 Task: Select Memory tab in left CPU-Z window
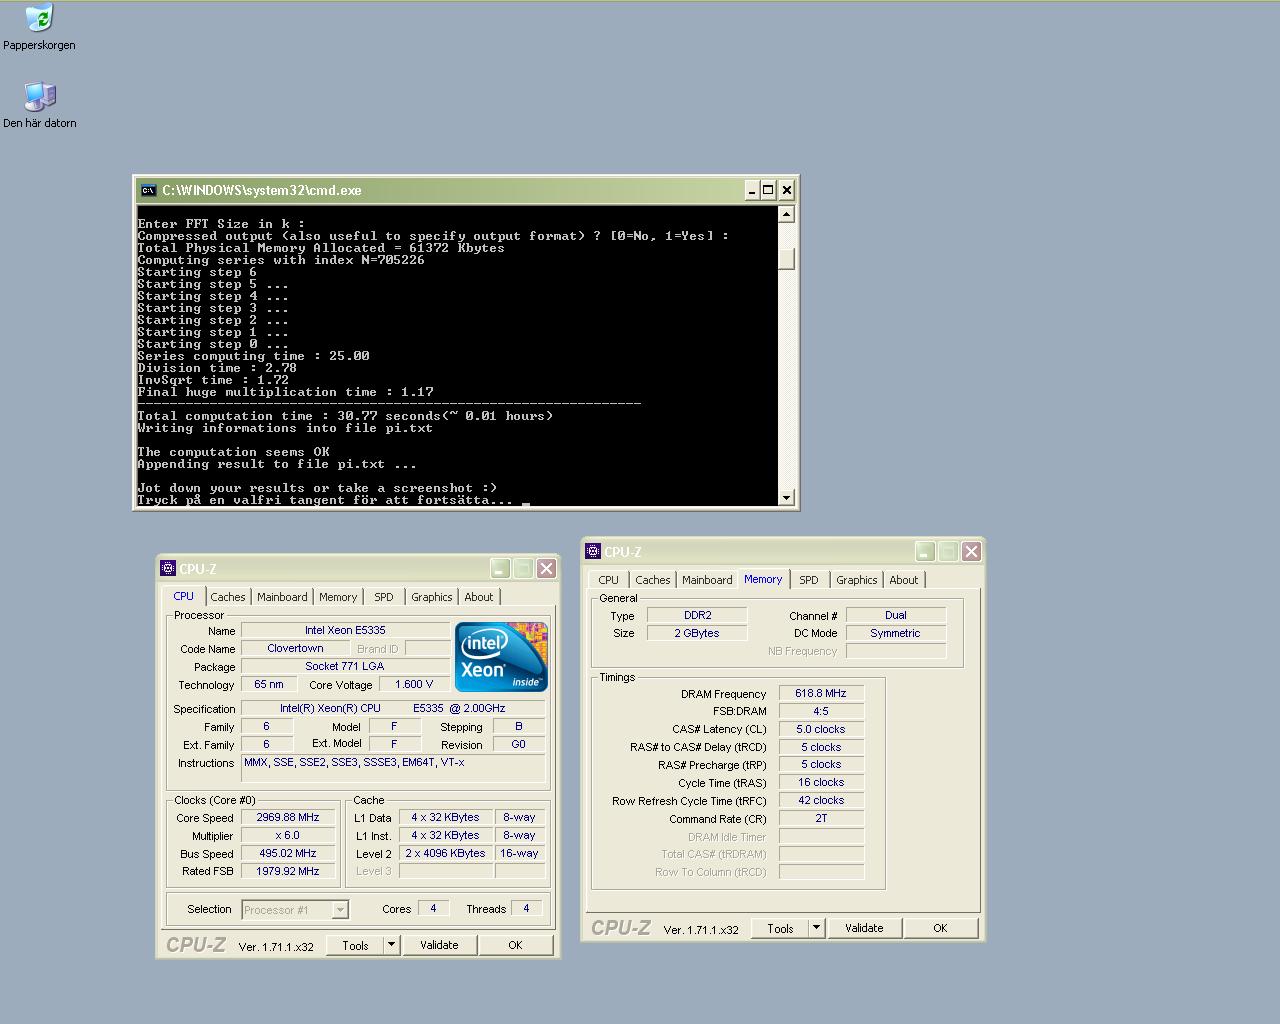pyautogui.click(x=338, y=597)
